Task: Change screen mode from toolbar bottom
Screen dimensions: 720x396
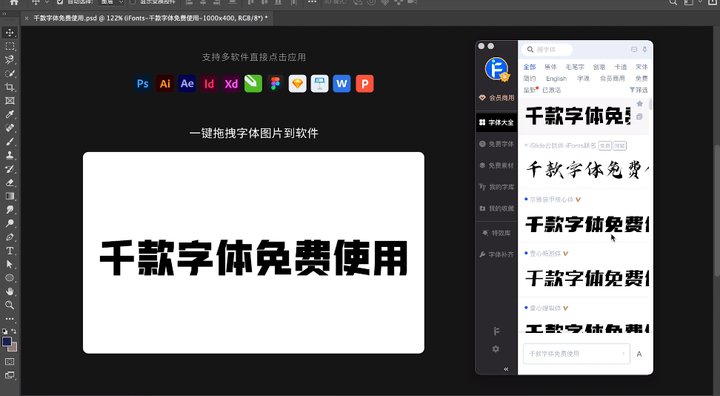Action: [10, 375]
